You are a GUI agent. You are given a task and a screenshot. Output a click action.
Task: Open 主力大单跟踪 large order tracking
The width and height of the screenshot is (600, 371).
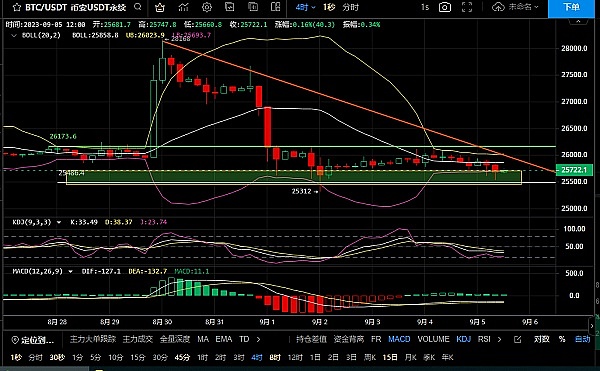pyautogui.click(x=93, y=339)
